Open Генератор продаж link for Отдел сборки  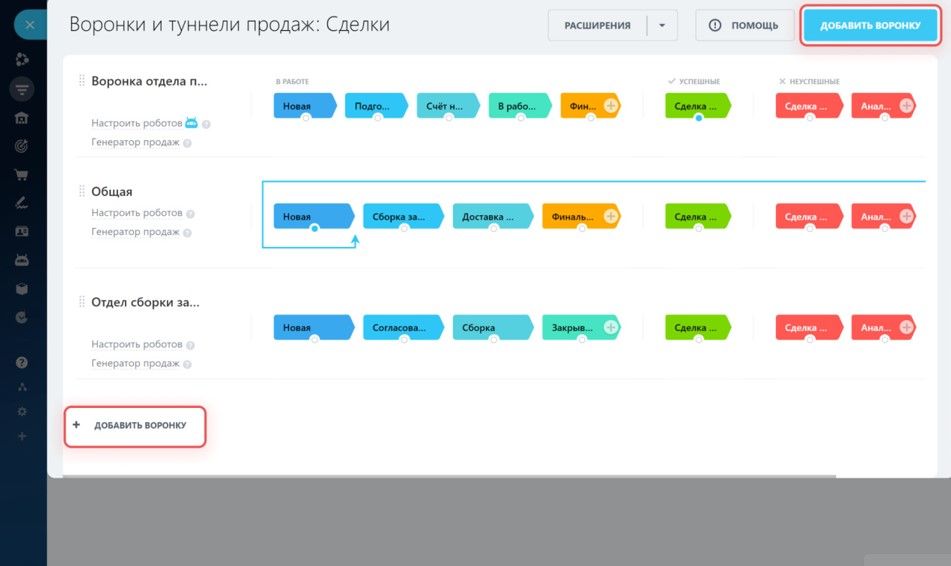pyautogui.click(x=135, y=363)
